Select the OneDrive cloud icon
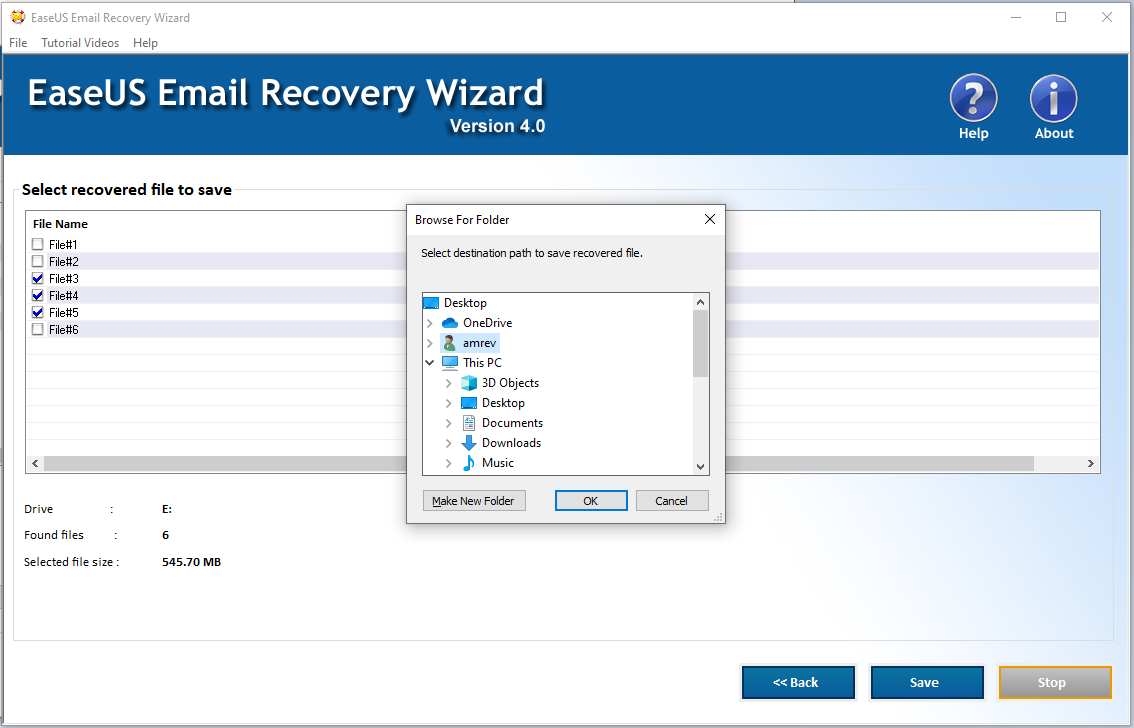 point(449,323)
